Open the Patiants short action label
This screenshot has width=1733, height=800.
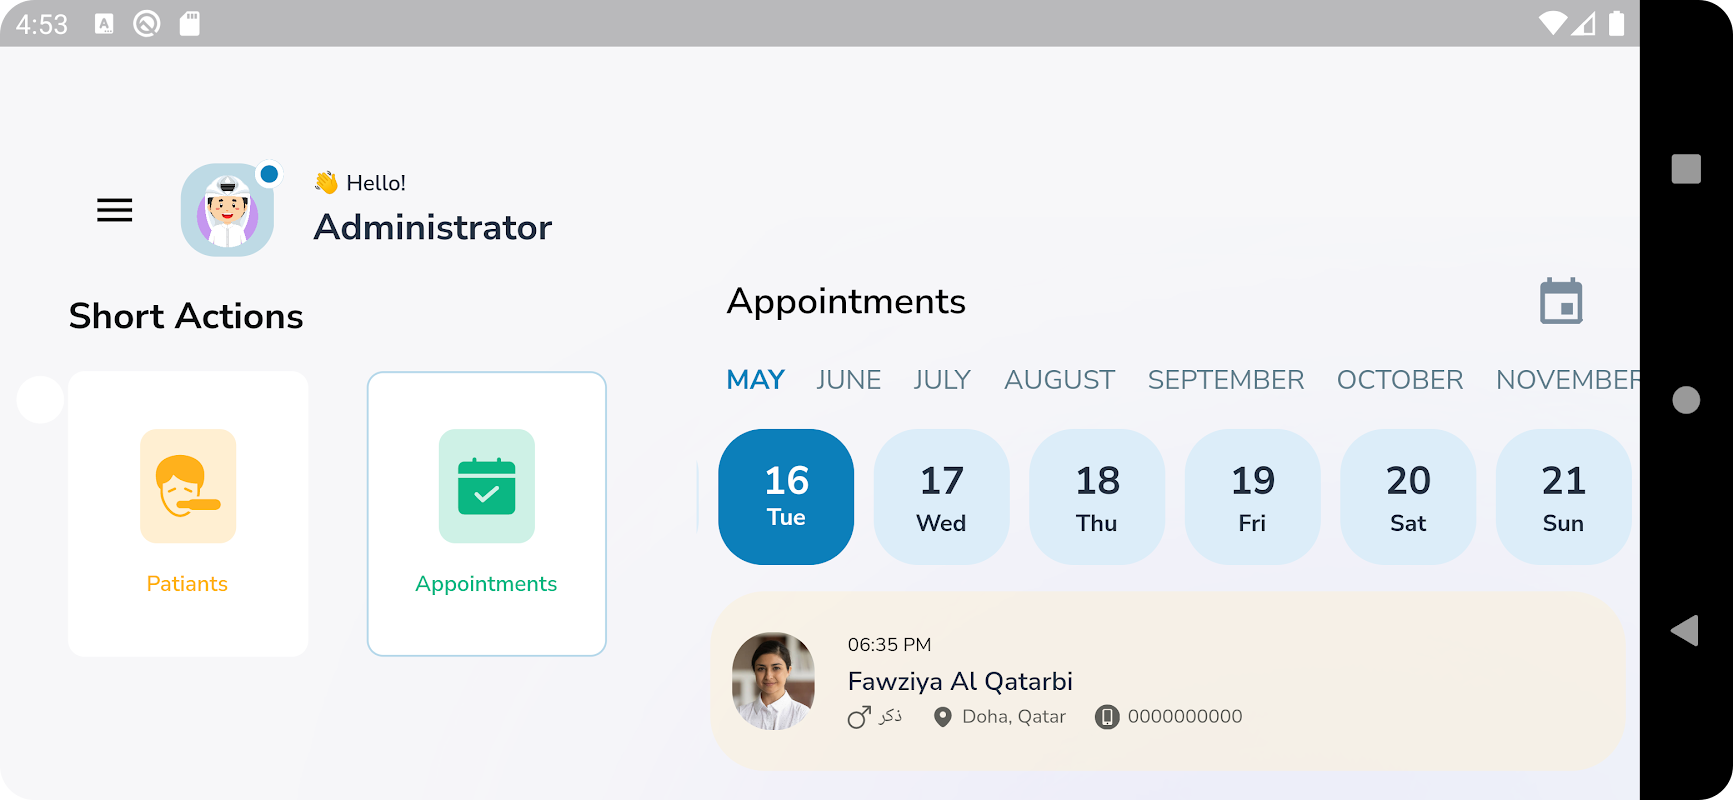[187, 584]
